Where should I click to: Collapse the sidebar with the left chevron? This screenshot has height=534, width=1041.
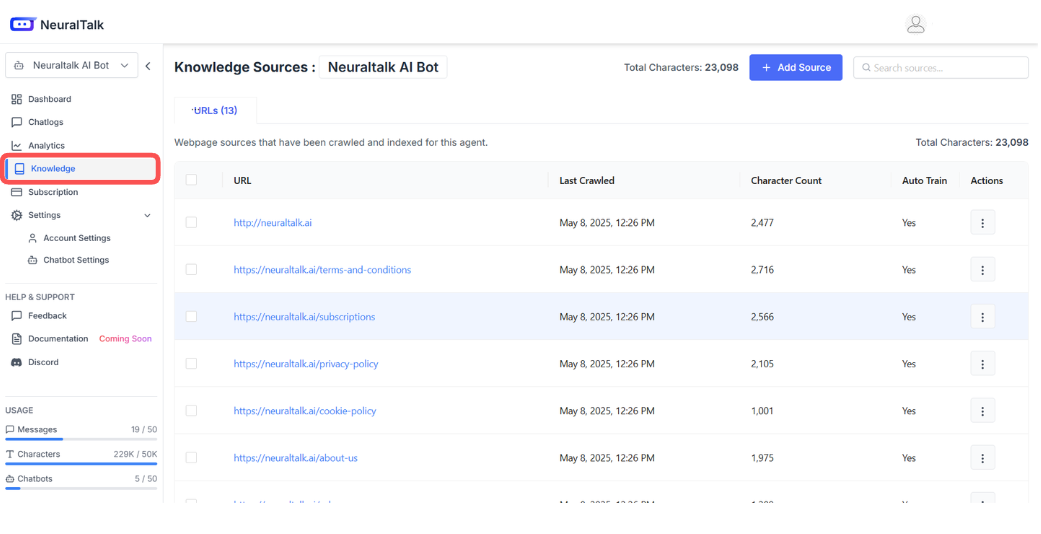click(x=148, y=66)
